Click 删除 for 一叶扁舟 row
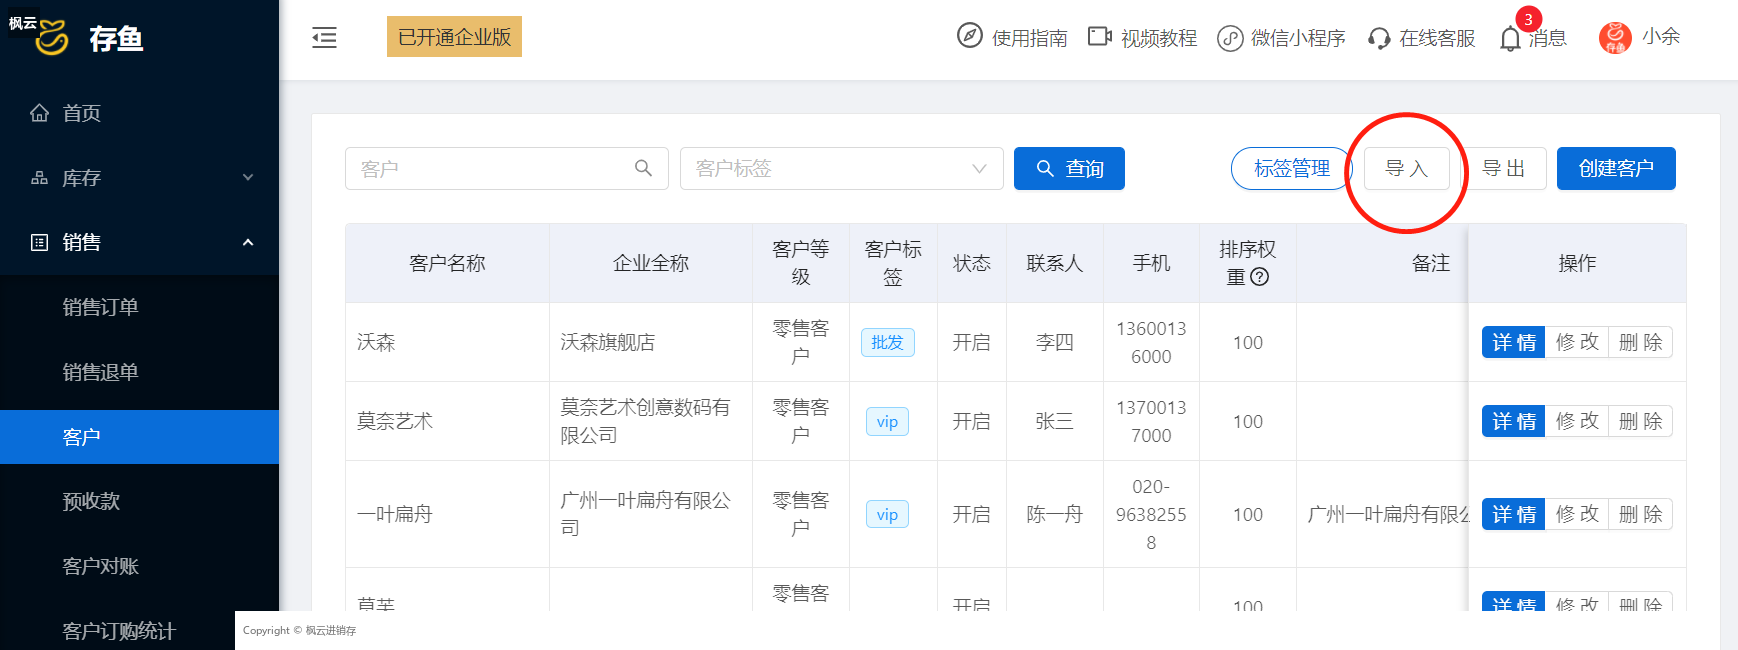This screenshot has height=650, width=1738. pos(1640,514)
